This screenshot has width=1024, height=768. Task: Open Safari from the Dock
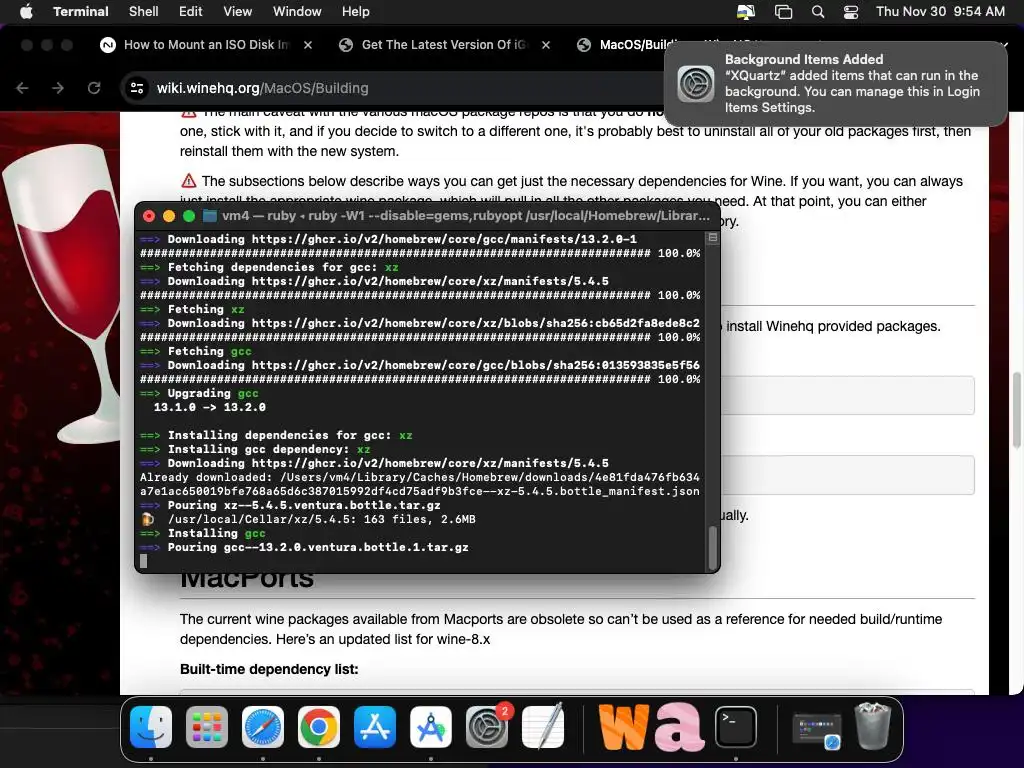click(263, 727)
